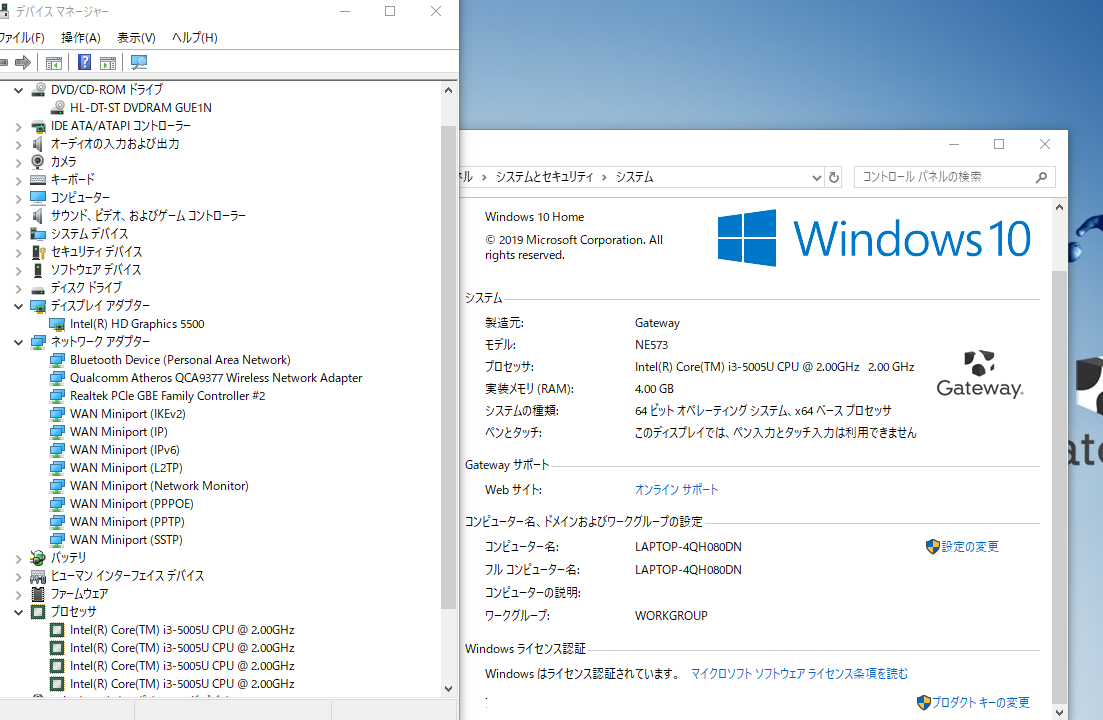
Task: Click the Qualcomm Atheros QCA9377 adapter icon
Action: click(x=57, y=378)
